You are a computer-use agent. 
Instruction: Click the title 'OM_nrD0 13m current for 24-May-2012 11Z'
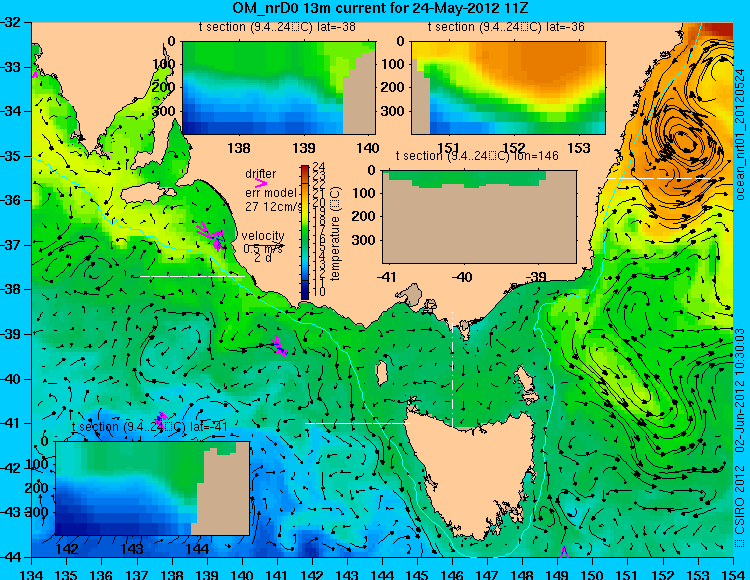point(380,8)
